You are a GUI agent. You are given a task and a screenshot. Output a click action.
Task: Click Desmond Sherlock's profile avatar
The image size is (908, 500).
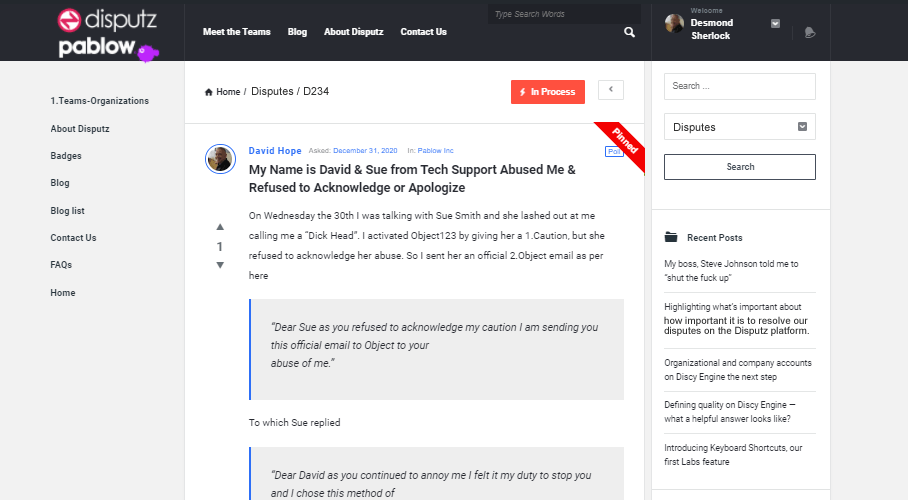(x=674, y=24)
